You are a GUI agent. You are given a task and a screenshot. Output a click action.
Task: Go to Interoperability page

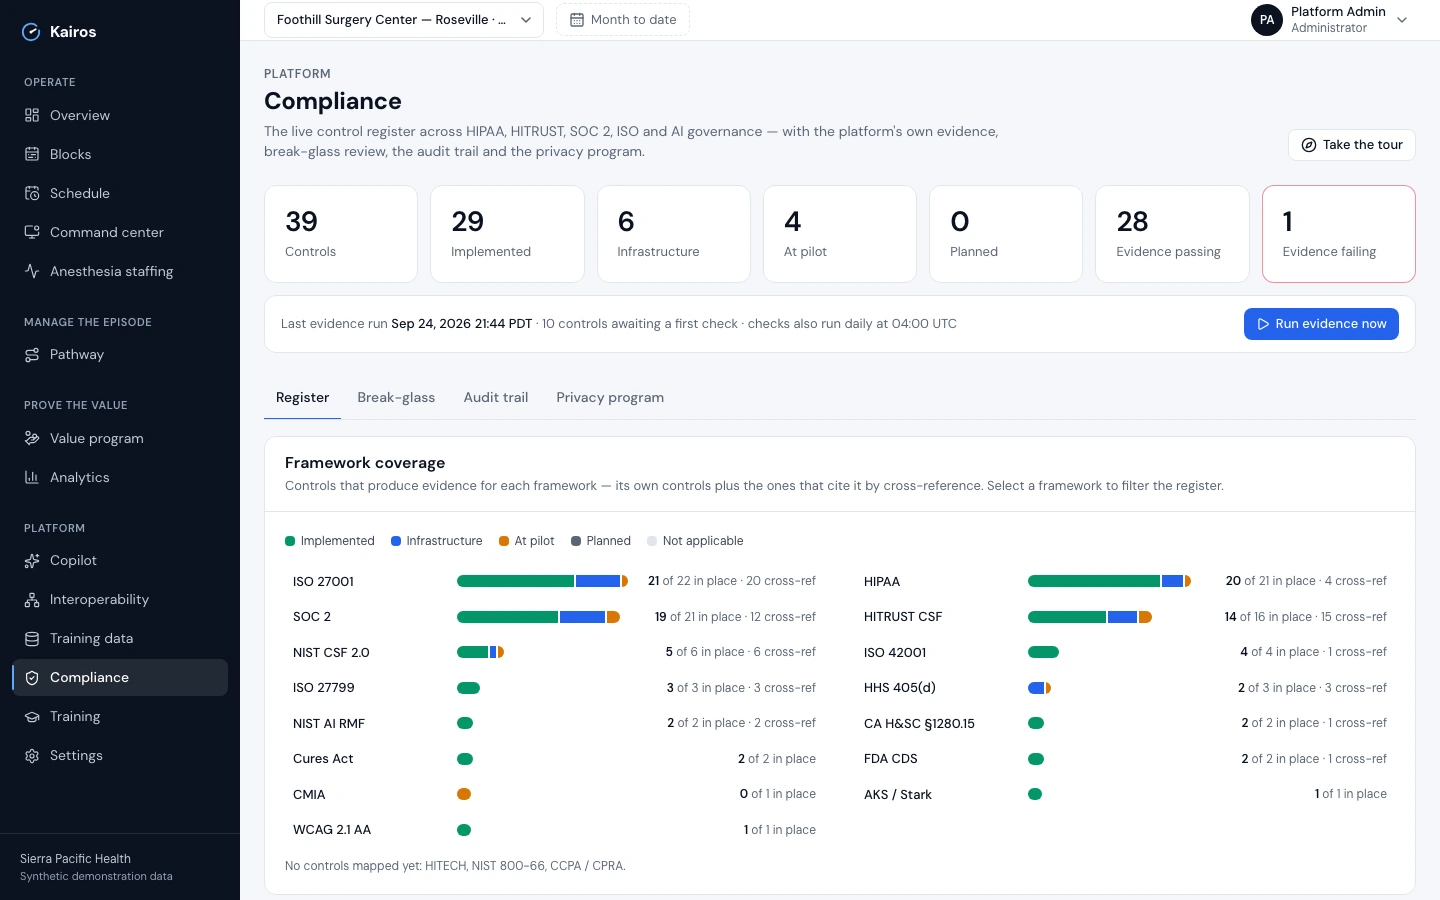(120, 599)
